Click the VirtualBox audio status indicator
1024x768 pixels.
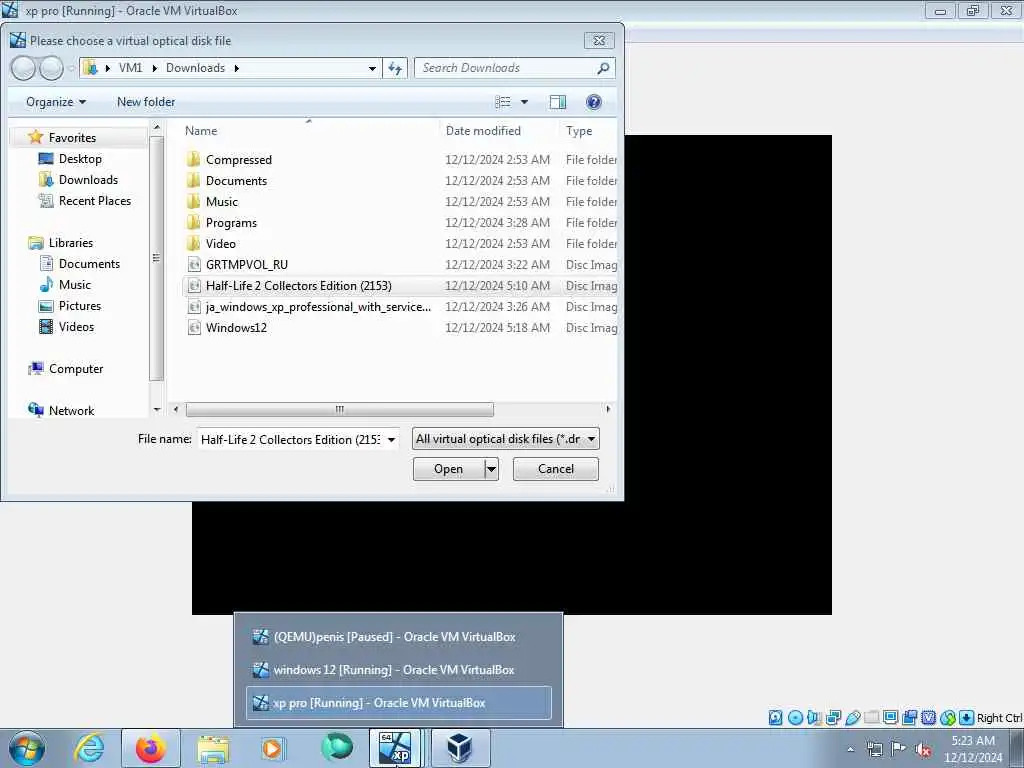point(814,718)
